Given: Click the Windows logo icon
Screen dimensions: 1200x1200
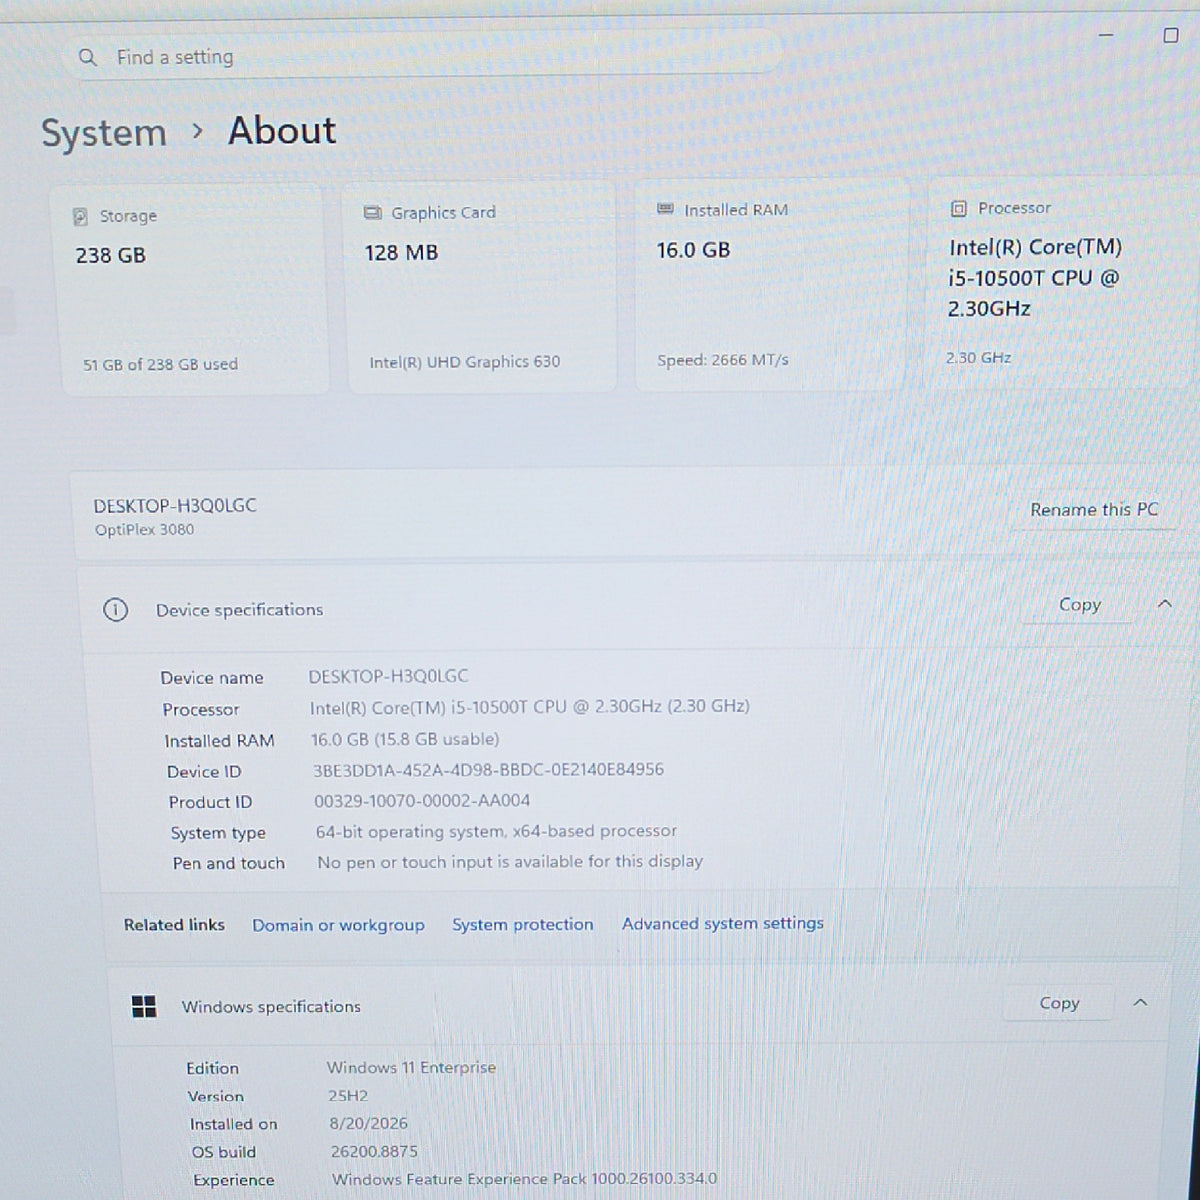Looking at the screenshot, I should (x=144, y=1007).
